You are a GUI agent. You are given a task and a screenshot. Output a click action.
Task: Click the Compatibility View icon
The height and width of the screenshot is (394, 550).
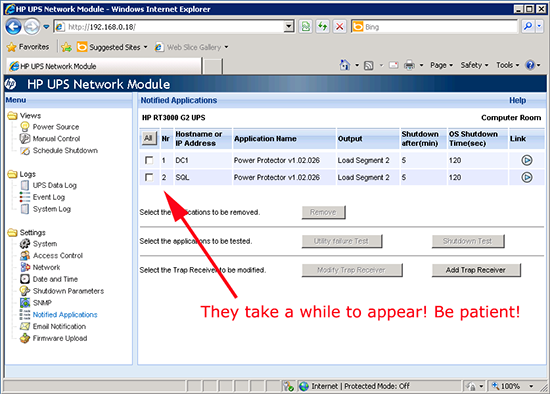coord(306,27)
